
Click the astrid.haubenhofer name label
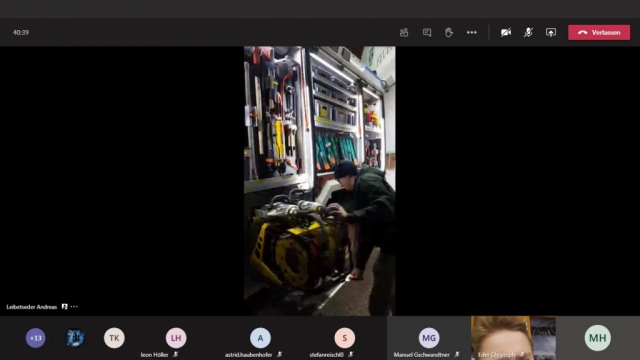tap(248, 355)
